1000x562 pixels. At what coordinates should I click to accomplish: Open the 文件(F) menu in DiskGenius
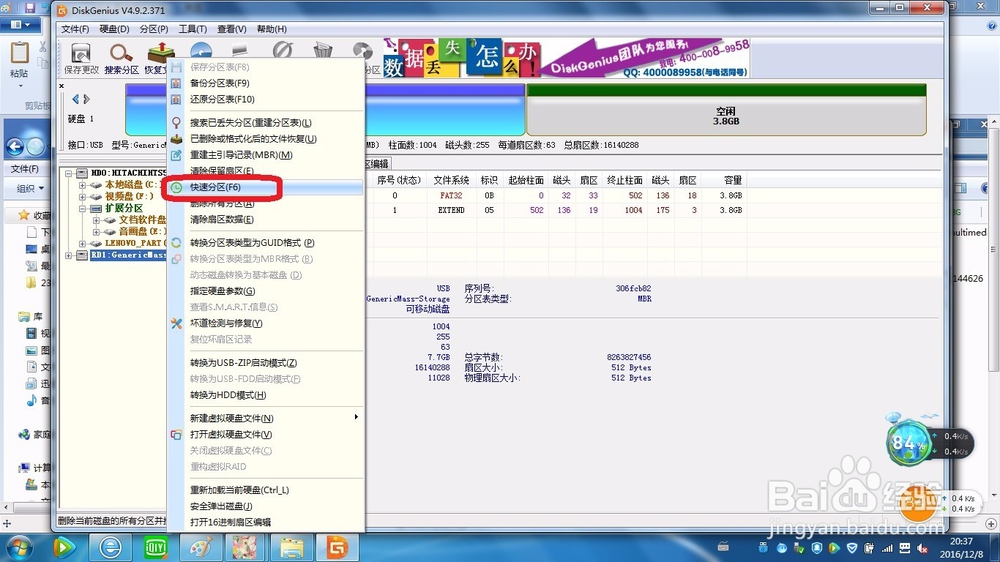point(75,29)
